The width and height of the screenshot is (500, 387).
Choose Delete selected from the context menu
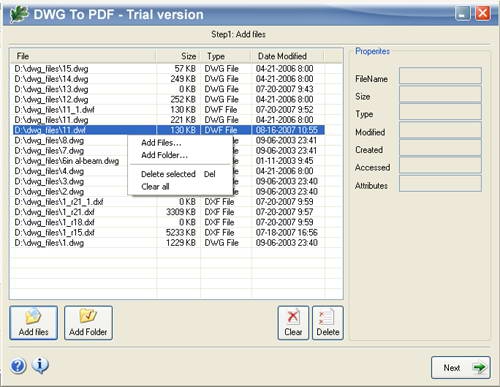pos(168,174)
